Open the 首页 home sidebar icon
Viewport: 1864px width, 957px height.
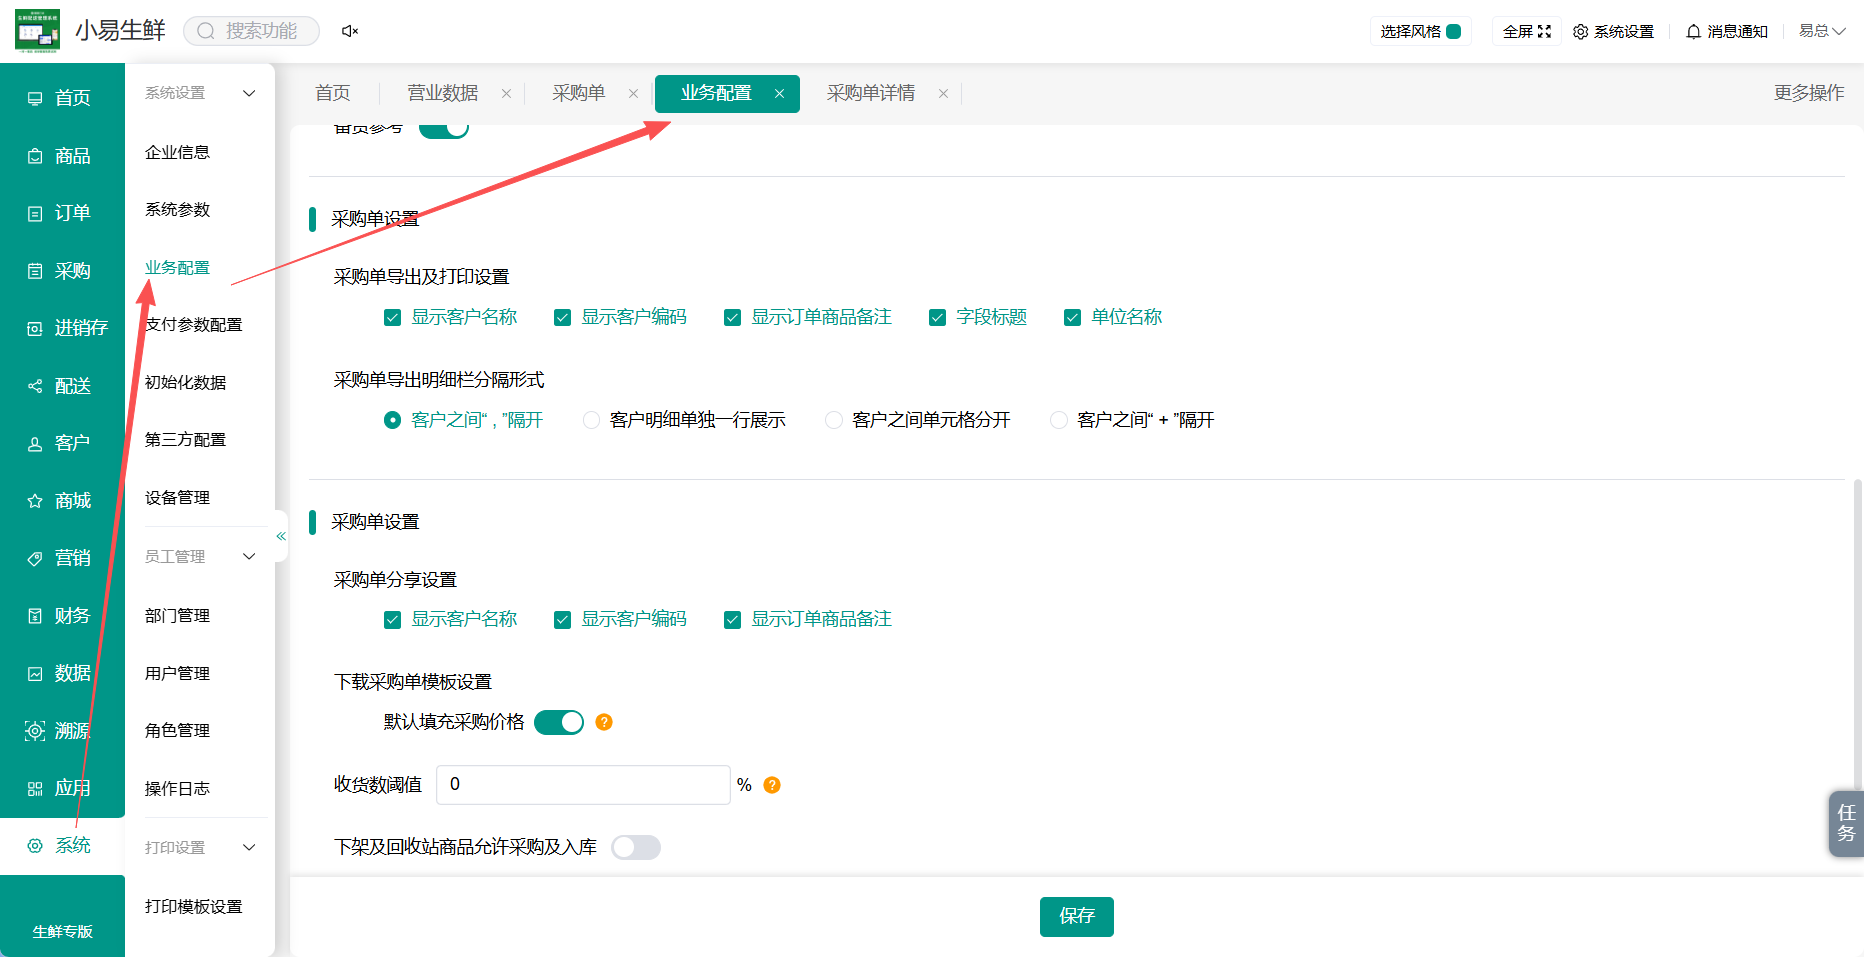click(x=35, y=98)
